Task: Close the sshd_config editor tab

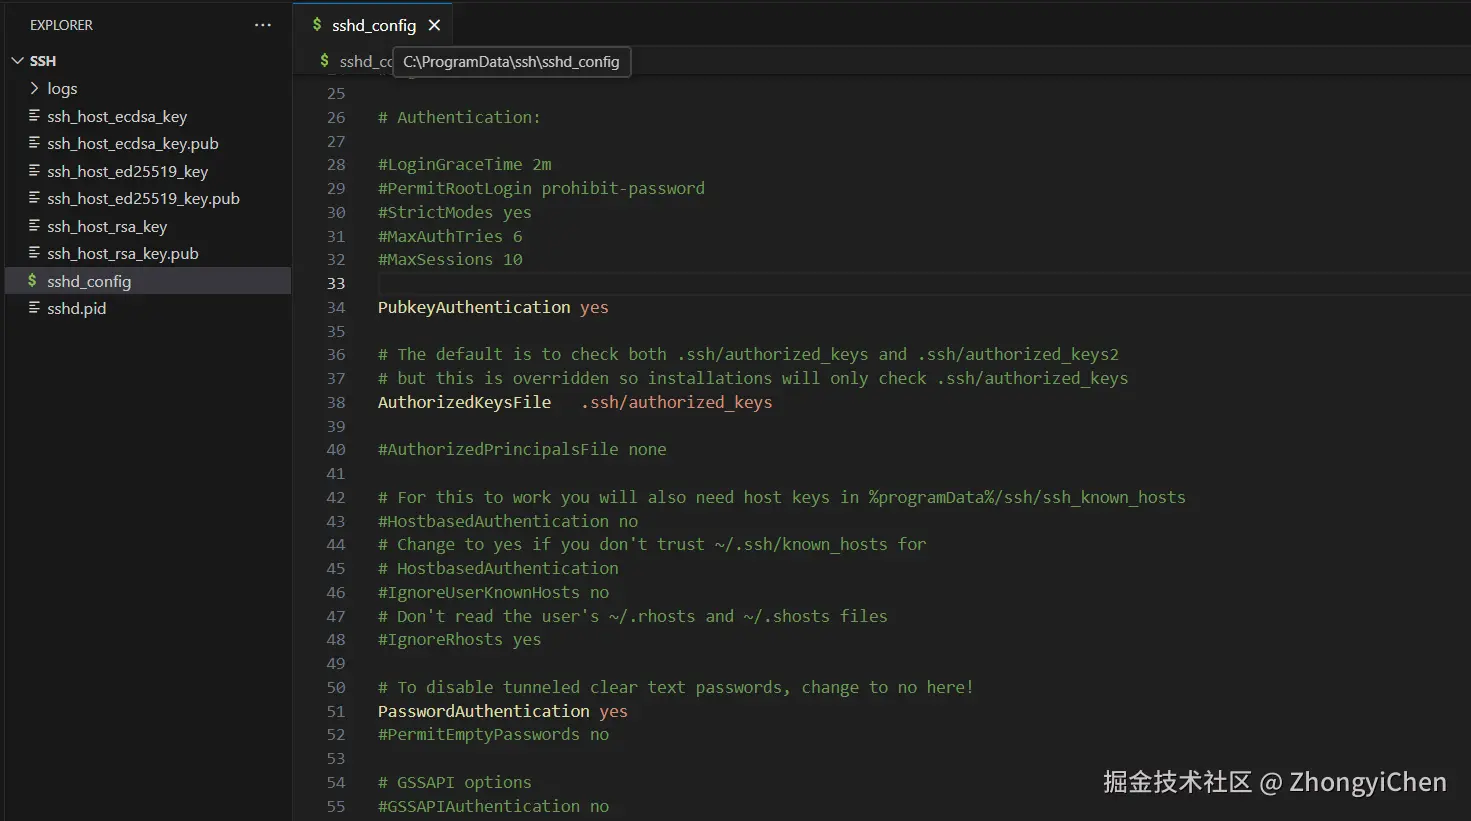Action: [434, 25]
